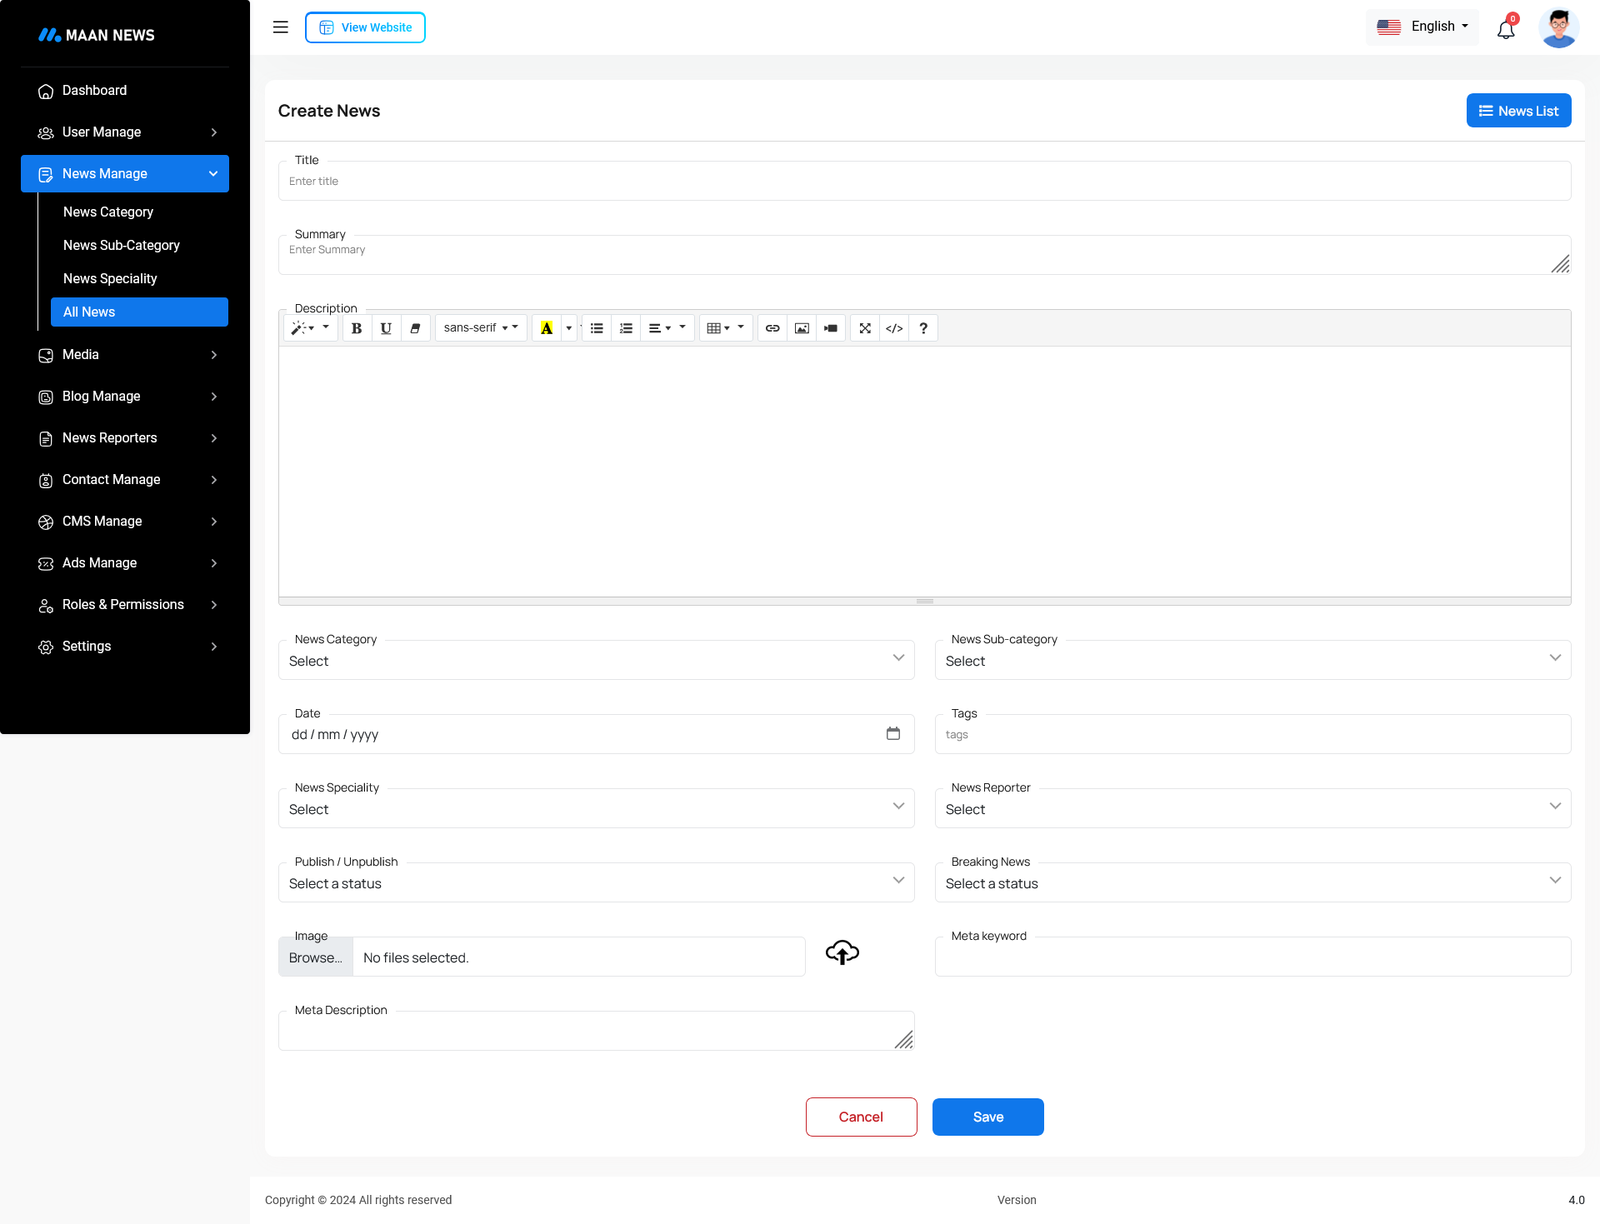
Task: Insert a link using the editor toolbar
Action: coord(772,328)
